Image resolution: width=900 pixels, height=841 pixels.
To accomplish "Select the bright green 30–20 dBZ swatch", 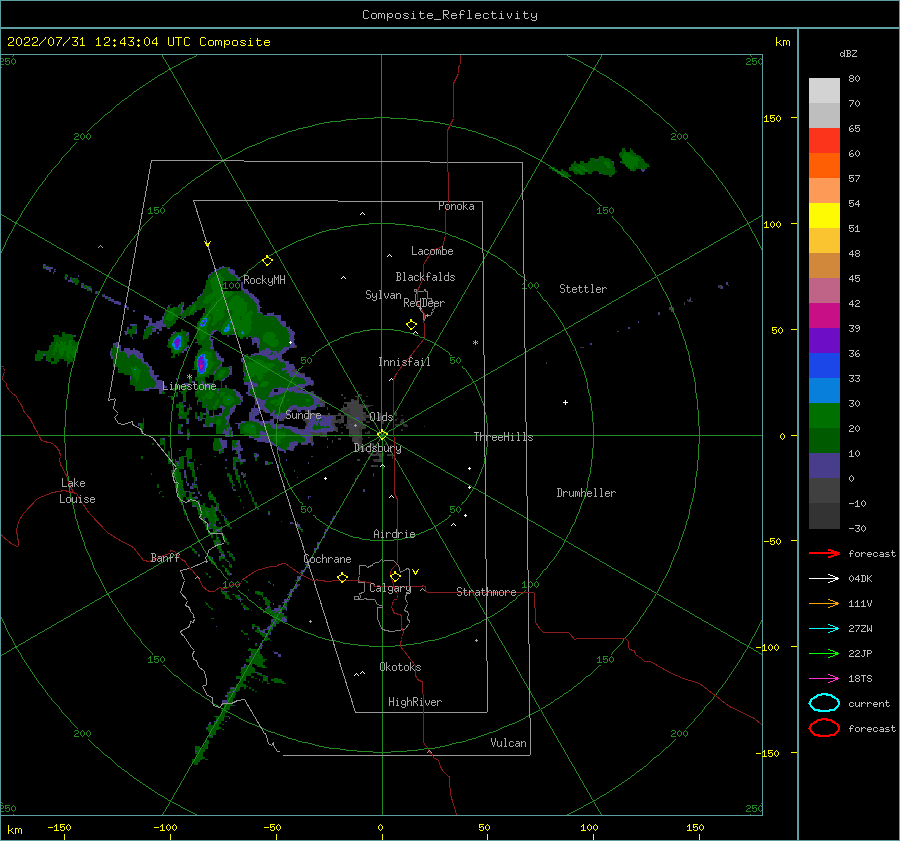I will click(824, 416).
